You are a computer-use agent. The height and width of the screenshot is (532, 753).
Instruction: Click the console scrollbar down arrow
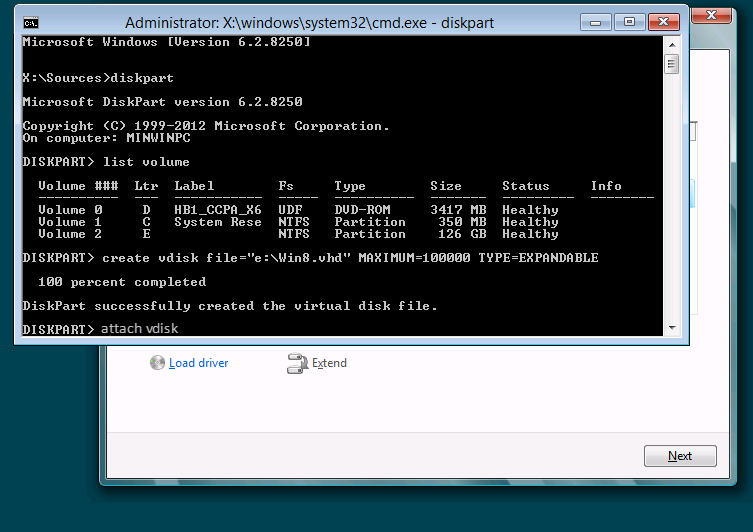[672, 329]
